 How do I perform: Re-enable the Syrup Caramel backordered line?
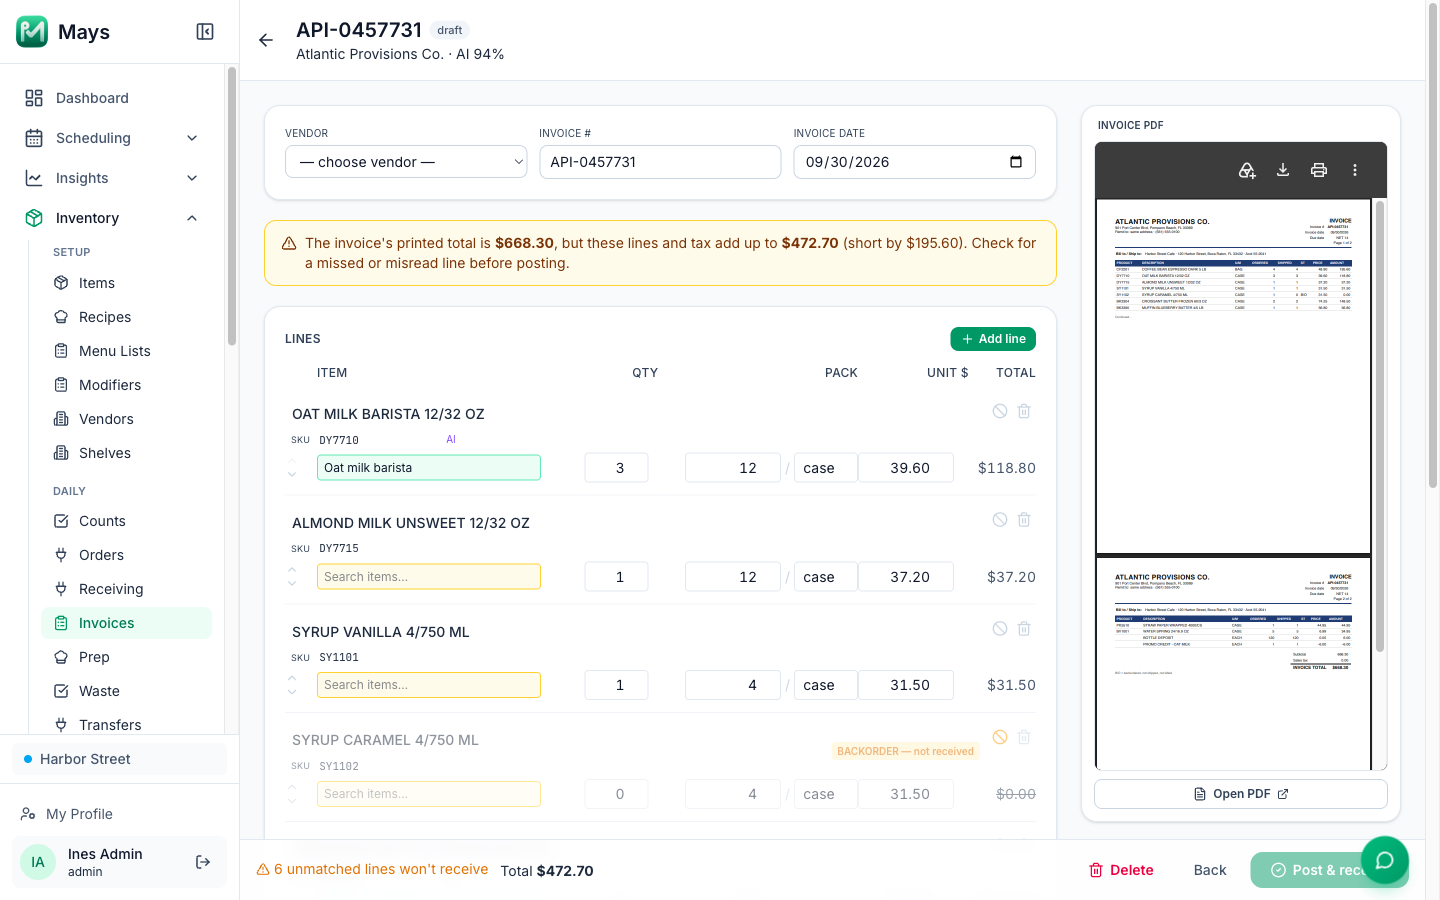click(1000, 737)
